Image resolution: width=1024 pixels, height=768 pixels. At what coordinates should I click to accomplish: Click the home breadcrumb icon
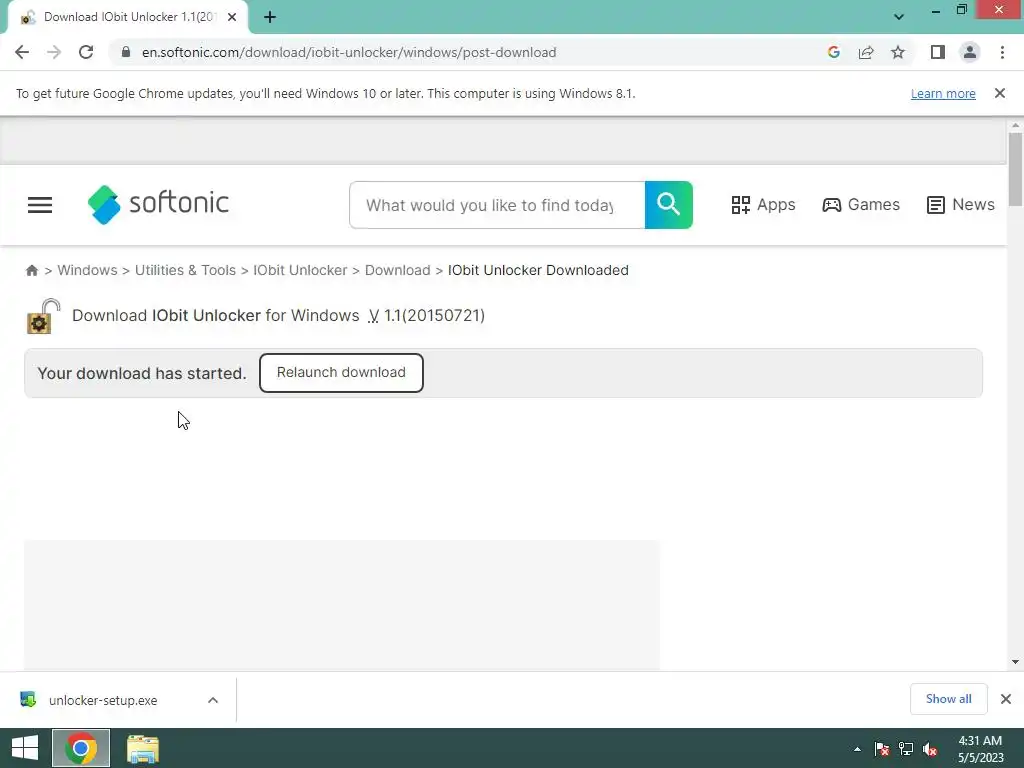tap(31, 270)
